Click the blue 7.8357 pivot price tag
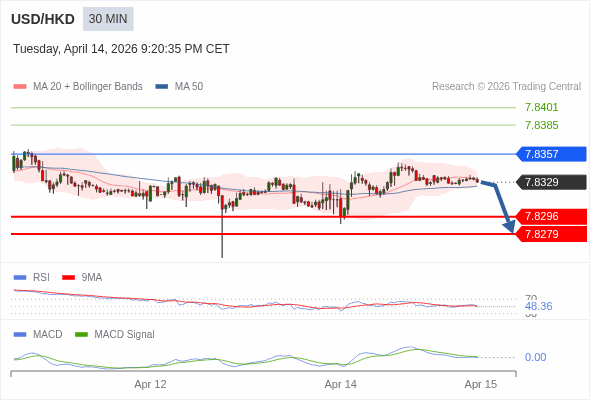This screenshot has width=590, height=400. [x=551, y=154]
